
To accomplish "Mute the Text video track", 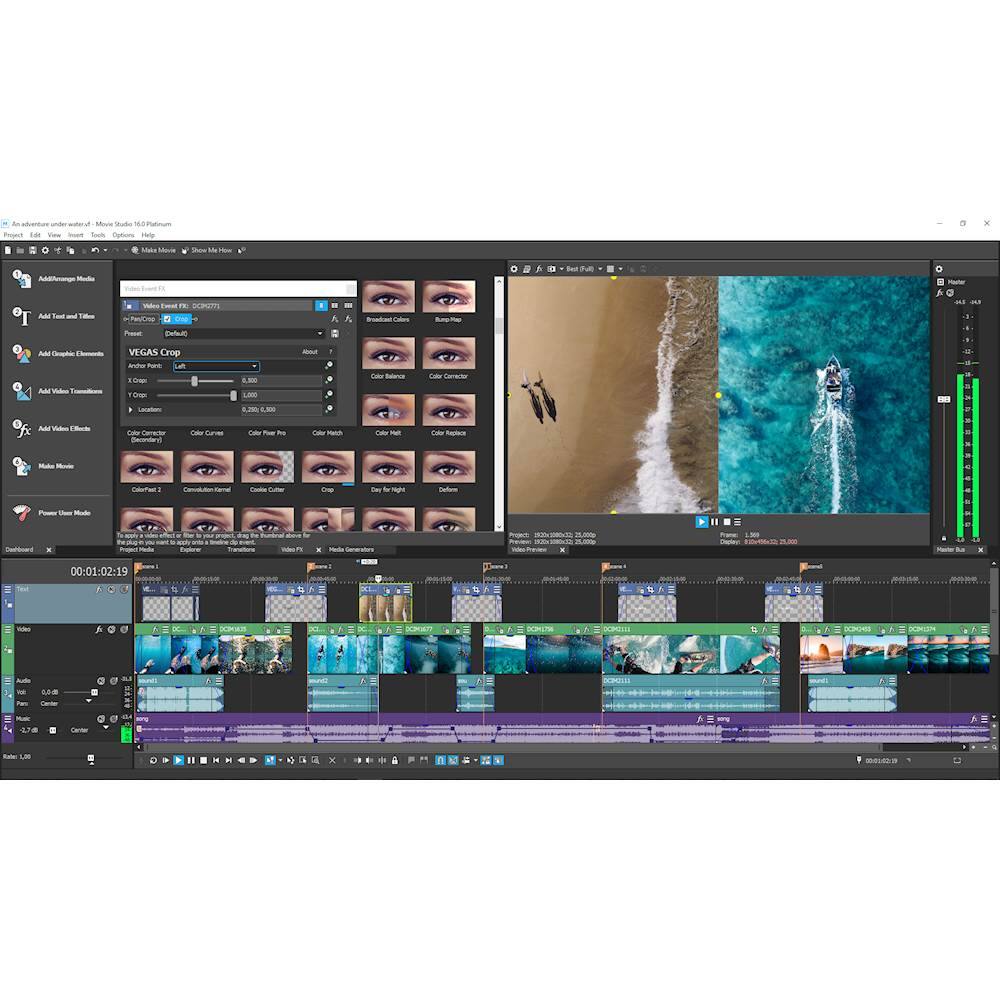I will pos(111,590).
